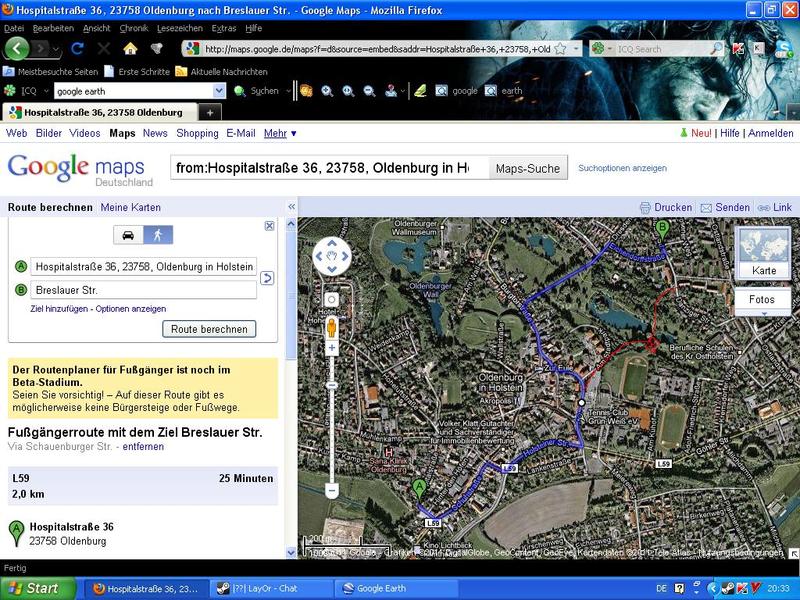Image resolution: width=800 pixels, height=600 pixels.
Task: Open the Extras menu
Action: 224,28
